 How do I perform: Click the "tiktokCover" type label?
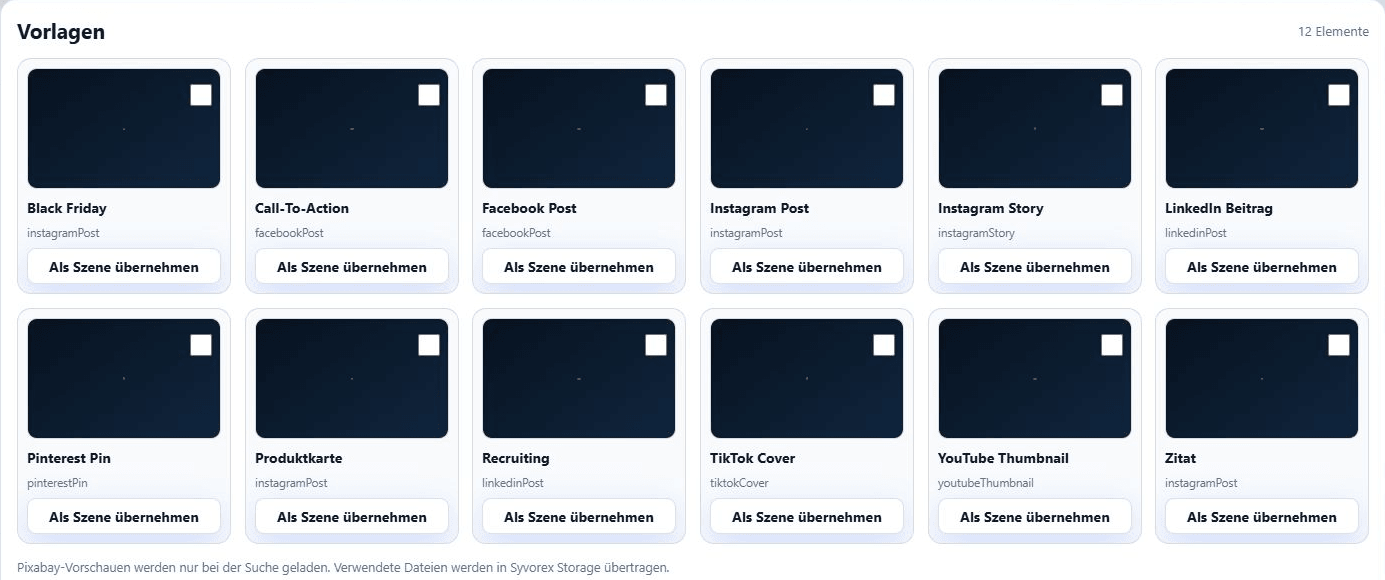[x=739, y=483]
